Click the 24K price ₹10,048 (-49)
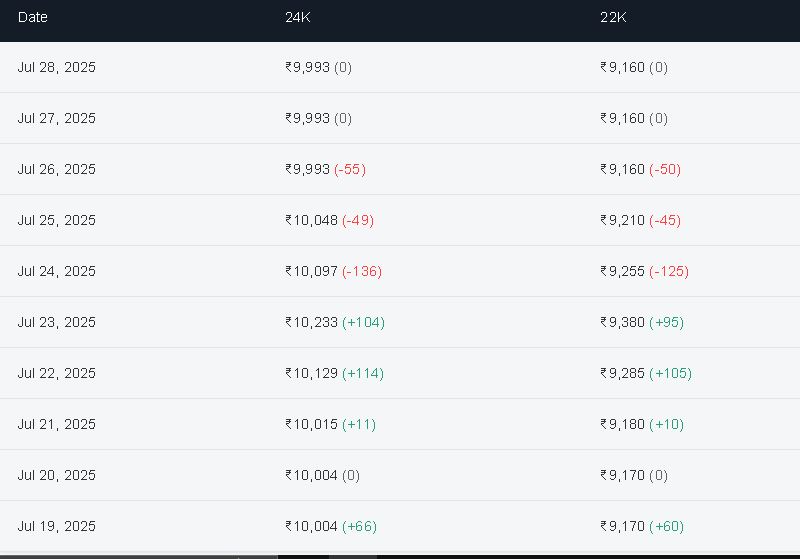The height and width of the screenshot is (559, 800). click(330, 220)
